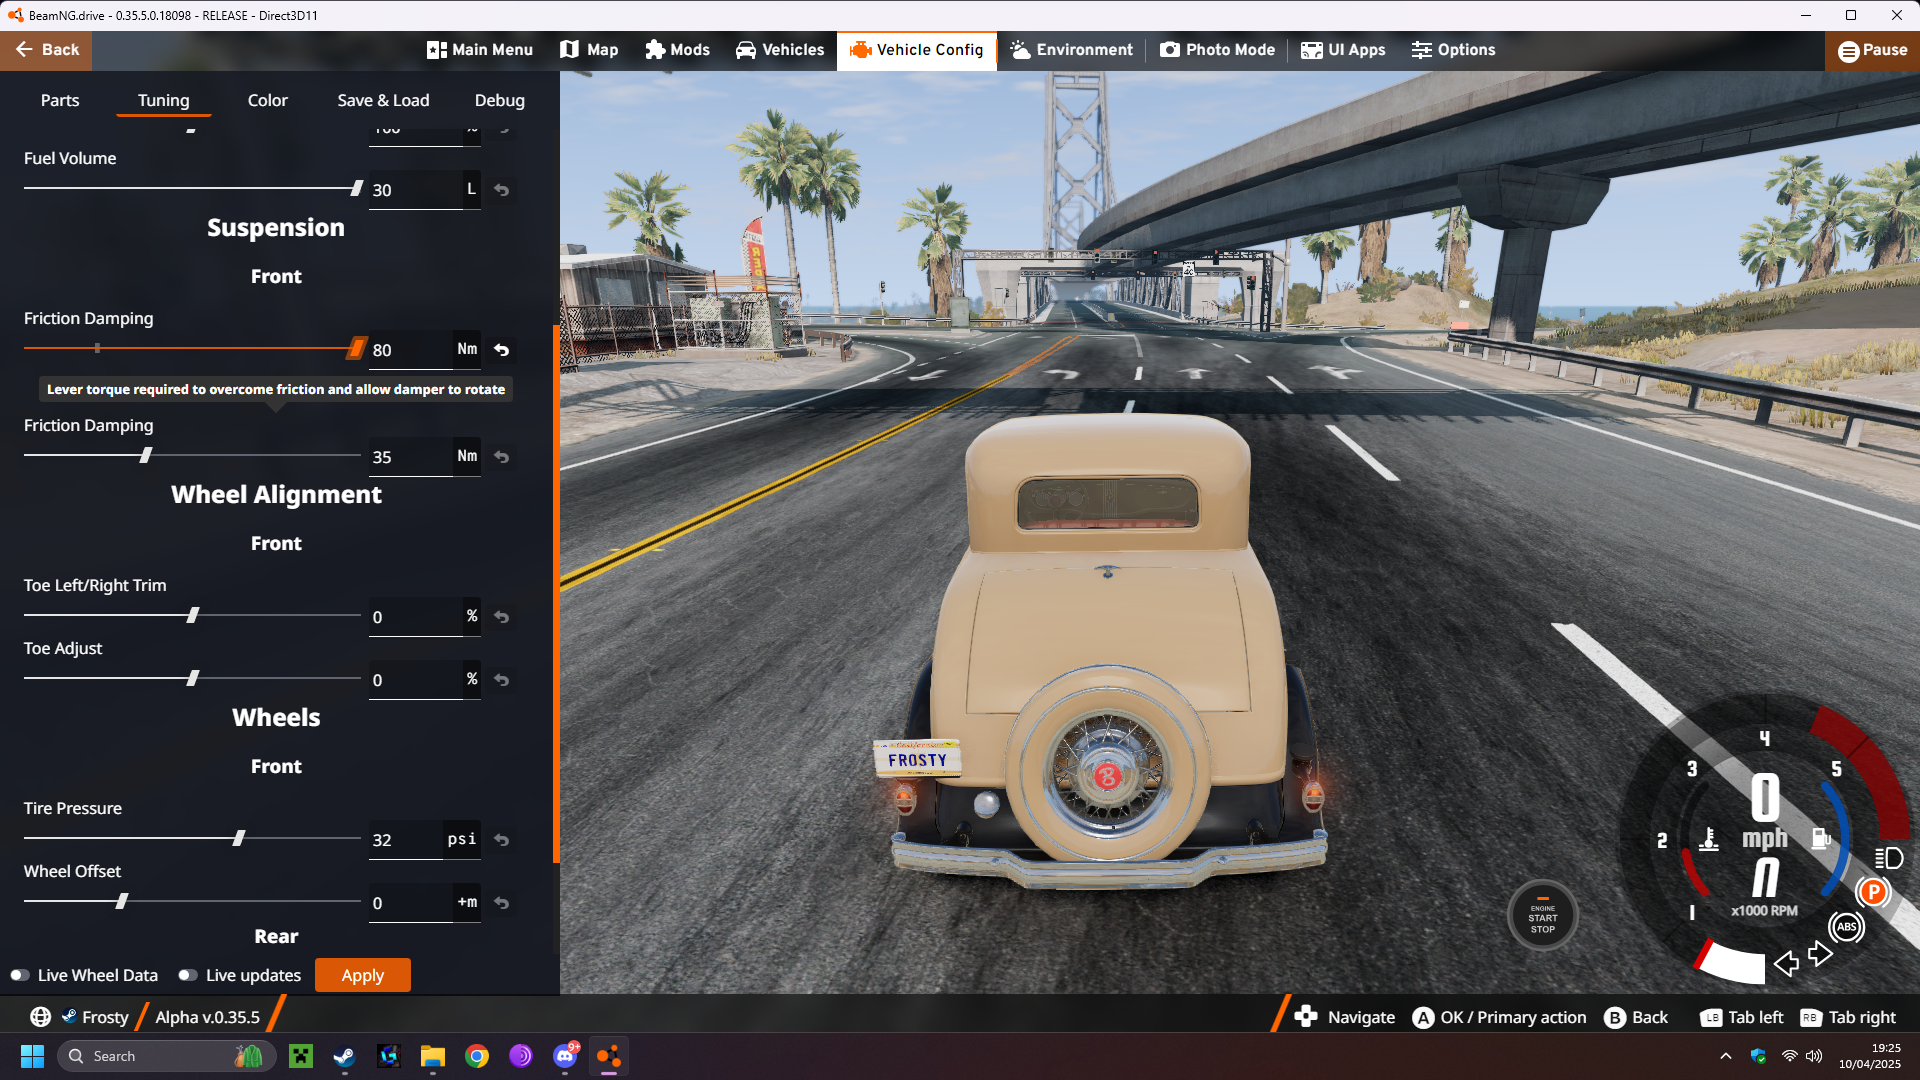Open UI Apps editor
This screenshot has height=1080, width=1920.
[1343, 50]
